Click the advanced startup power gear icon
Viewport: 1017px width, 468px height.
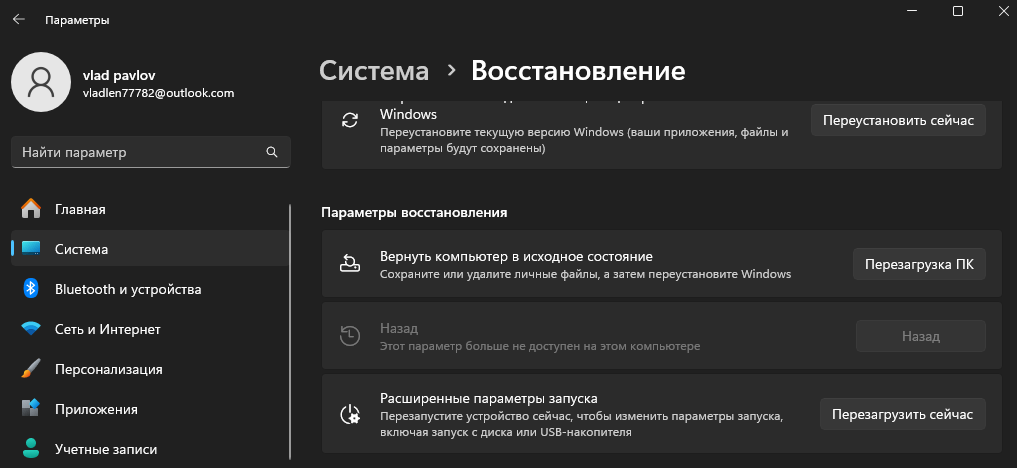[350, 414]
